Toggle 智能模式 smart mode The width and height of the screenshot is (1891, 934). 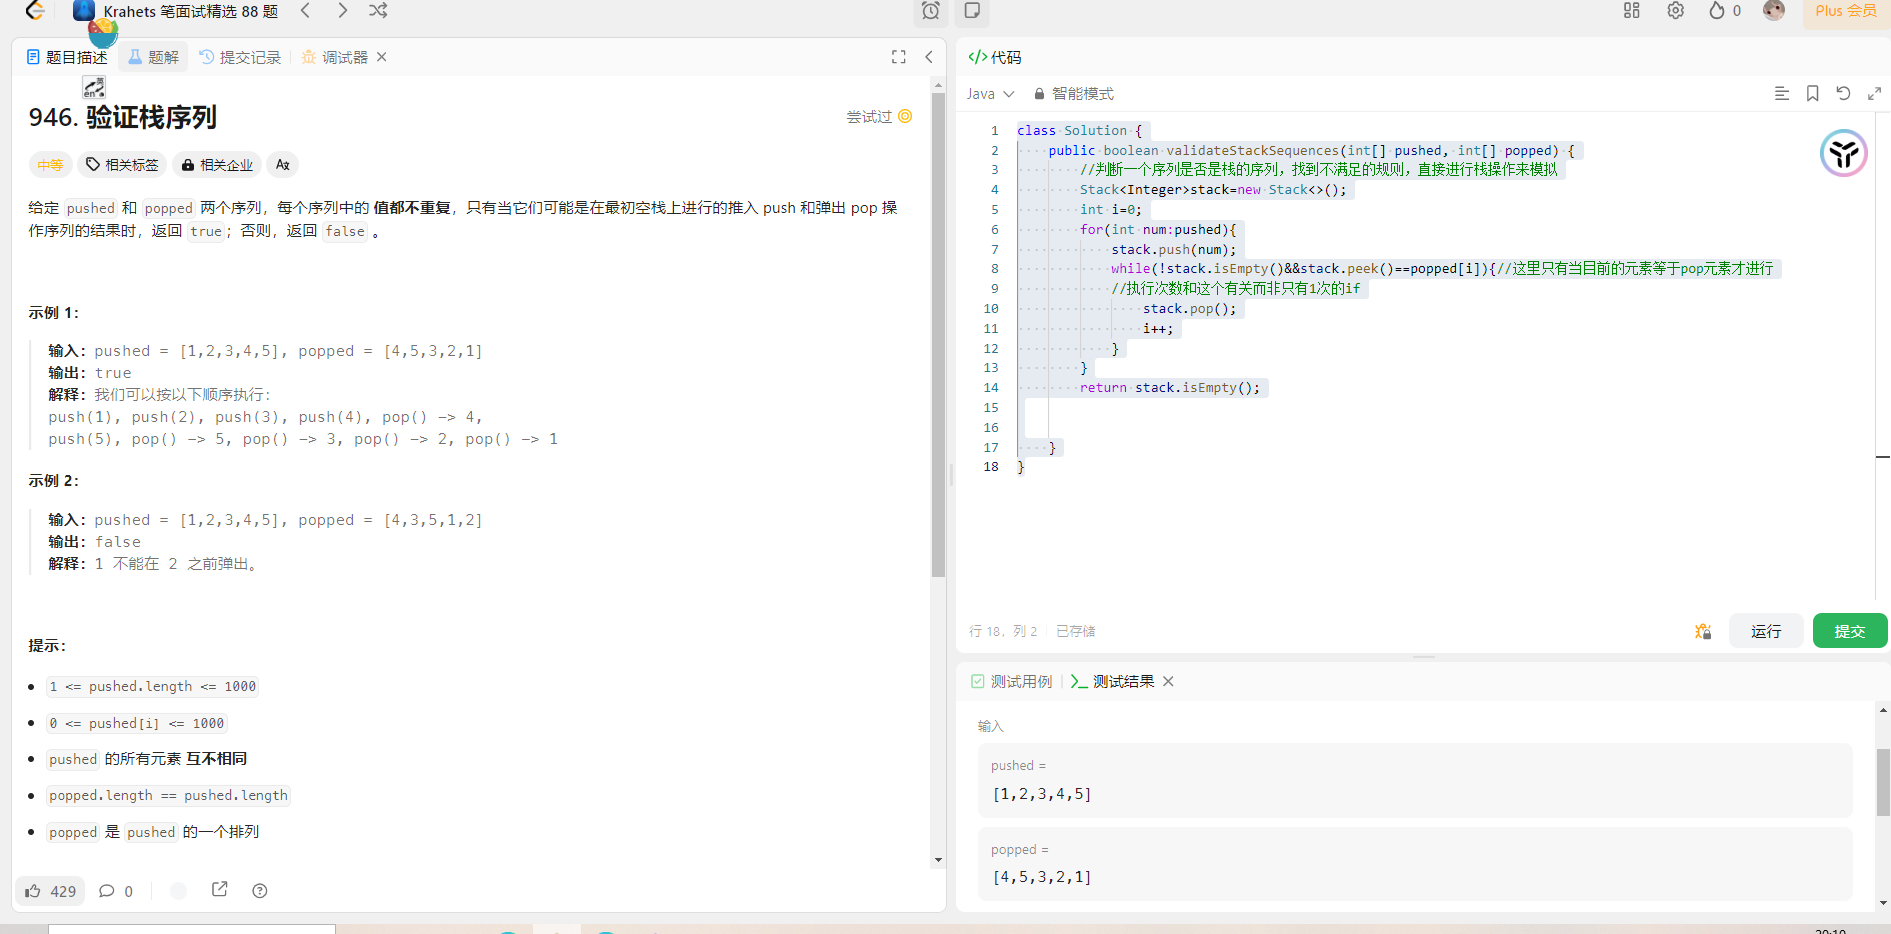(x=1074, y=94)
